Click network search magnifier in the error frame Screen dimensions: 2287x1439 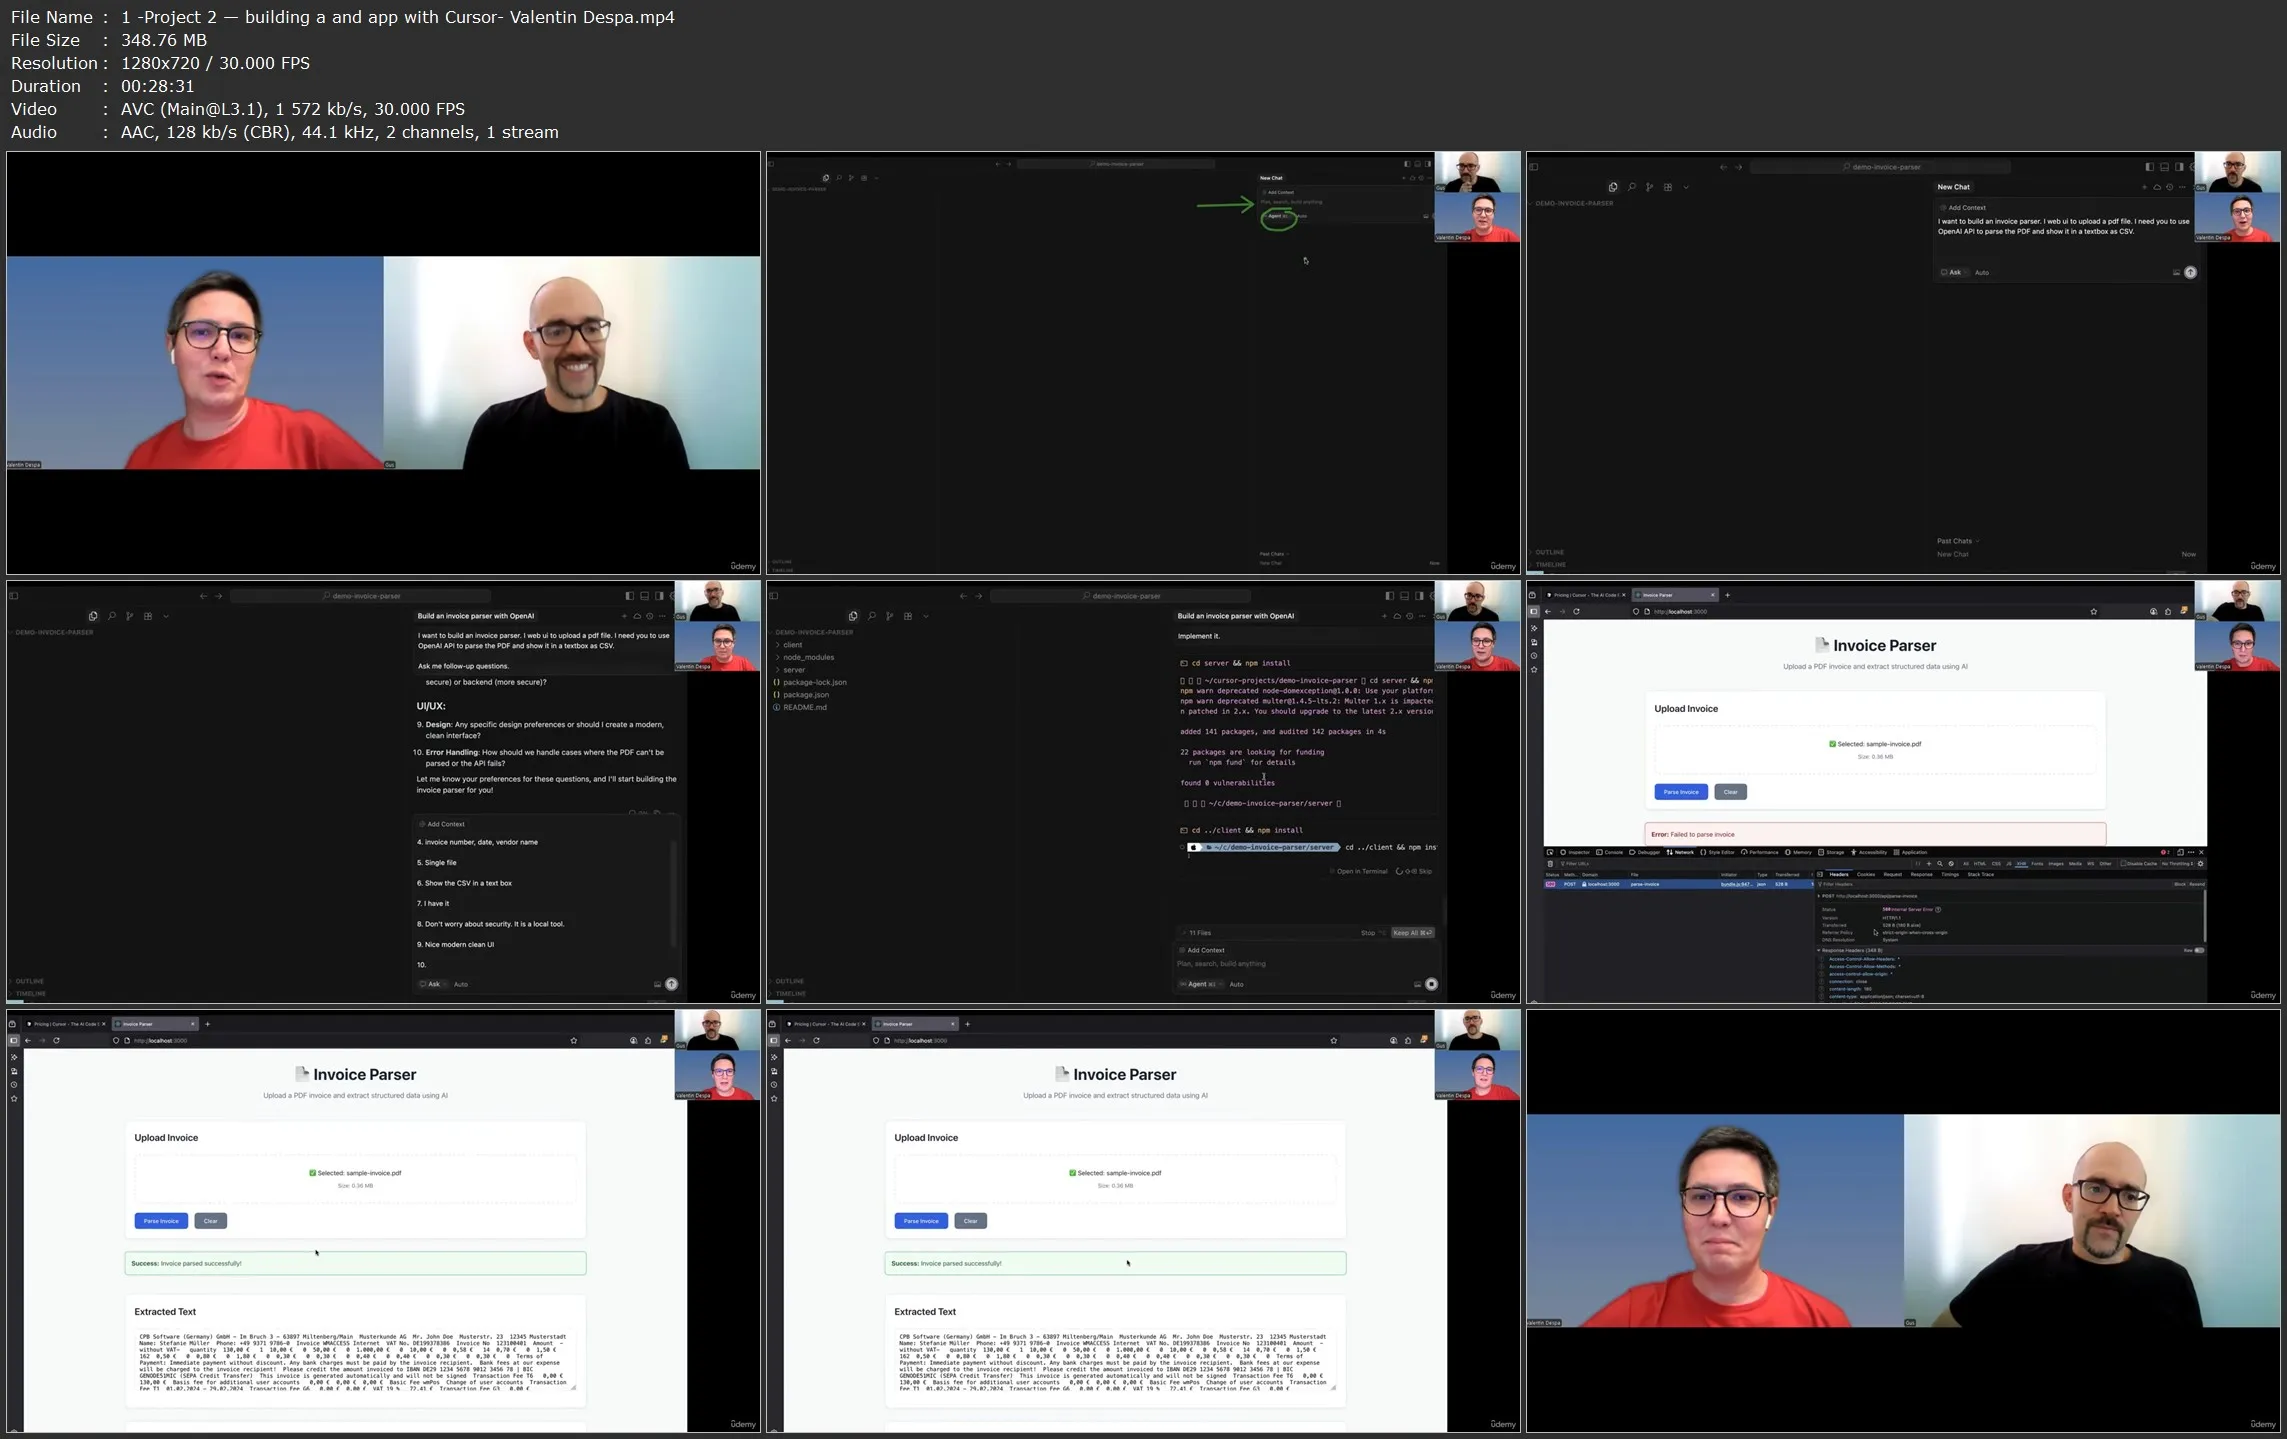(1940, 863)
